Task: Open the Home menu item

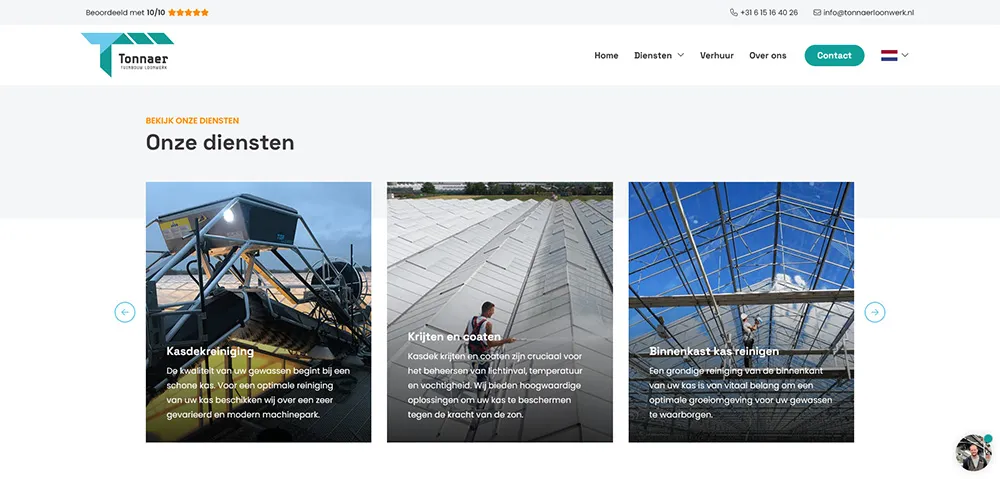Action: 606,55
